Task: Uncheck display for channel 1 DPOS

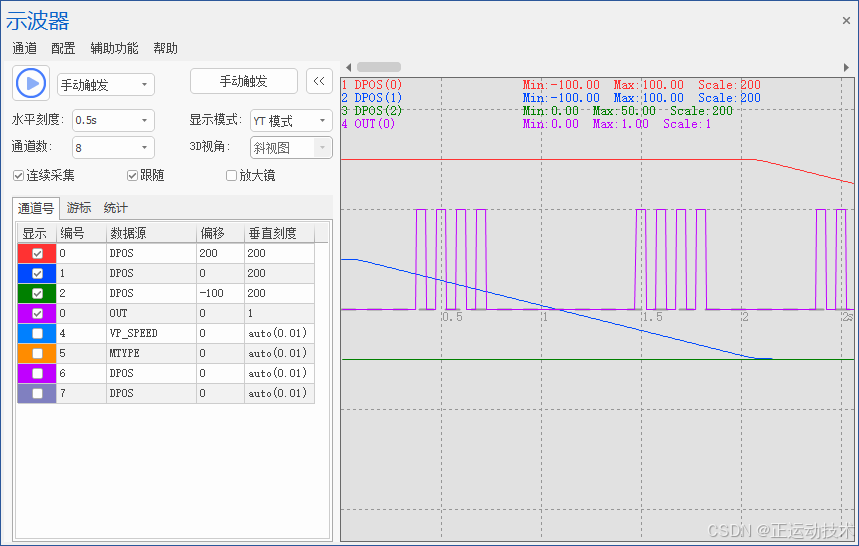Action: (x=37, y=273)
